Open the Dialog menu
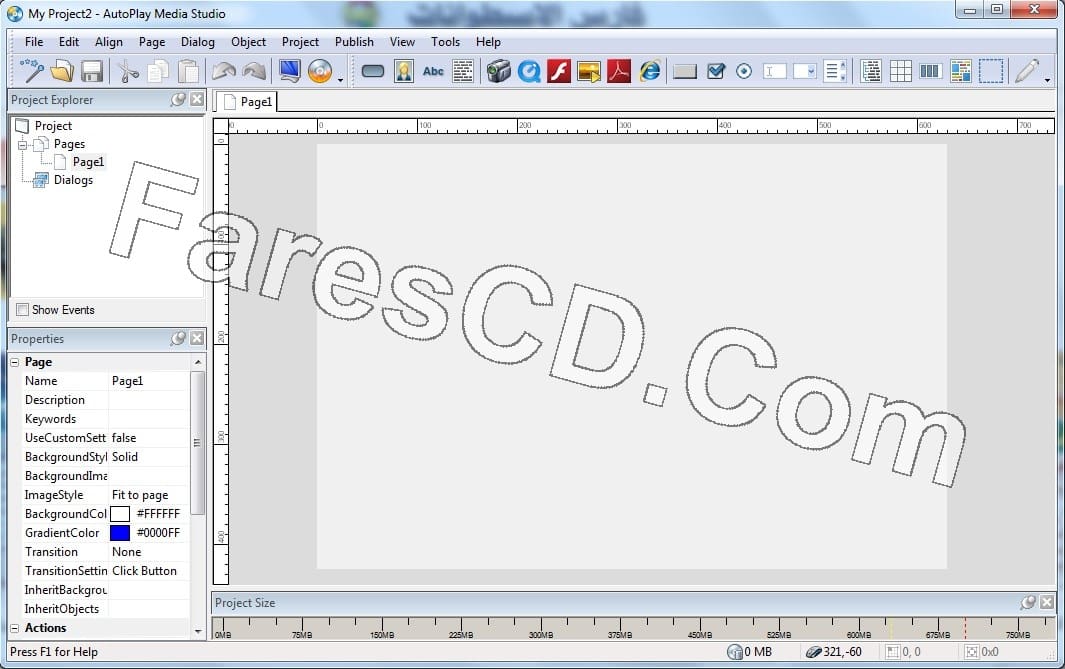1065x669 pixels. [x=198, y=41]
